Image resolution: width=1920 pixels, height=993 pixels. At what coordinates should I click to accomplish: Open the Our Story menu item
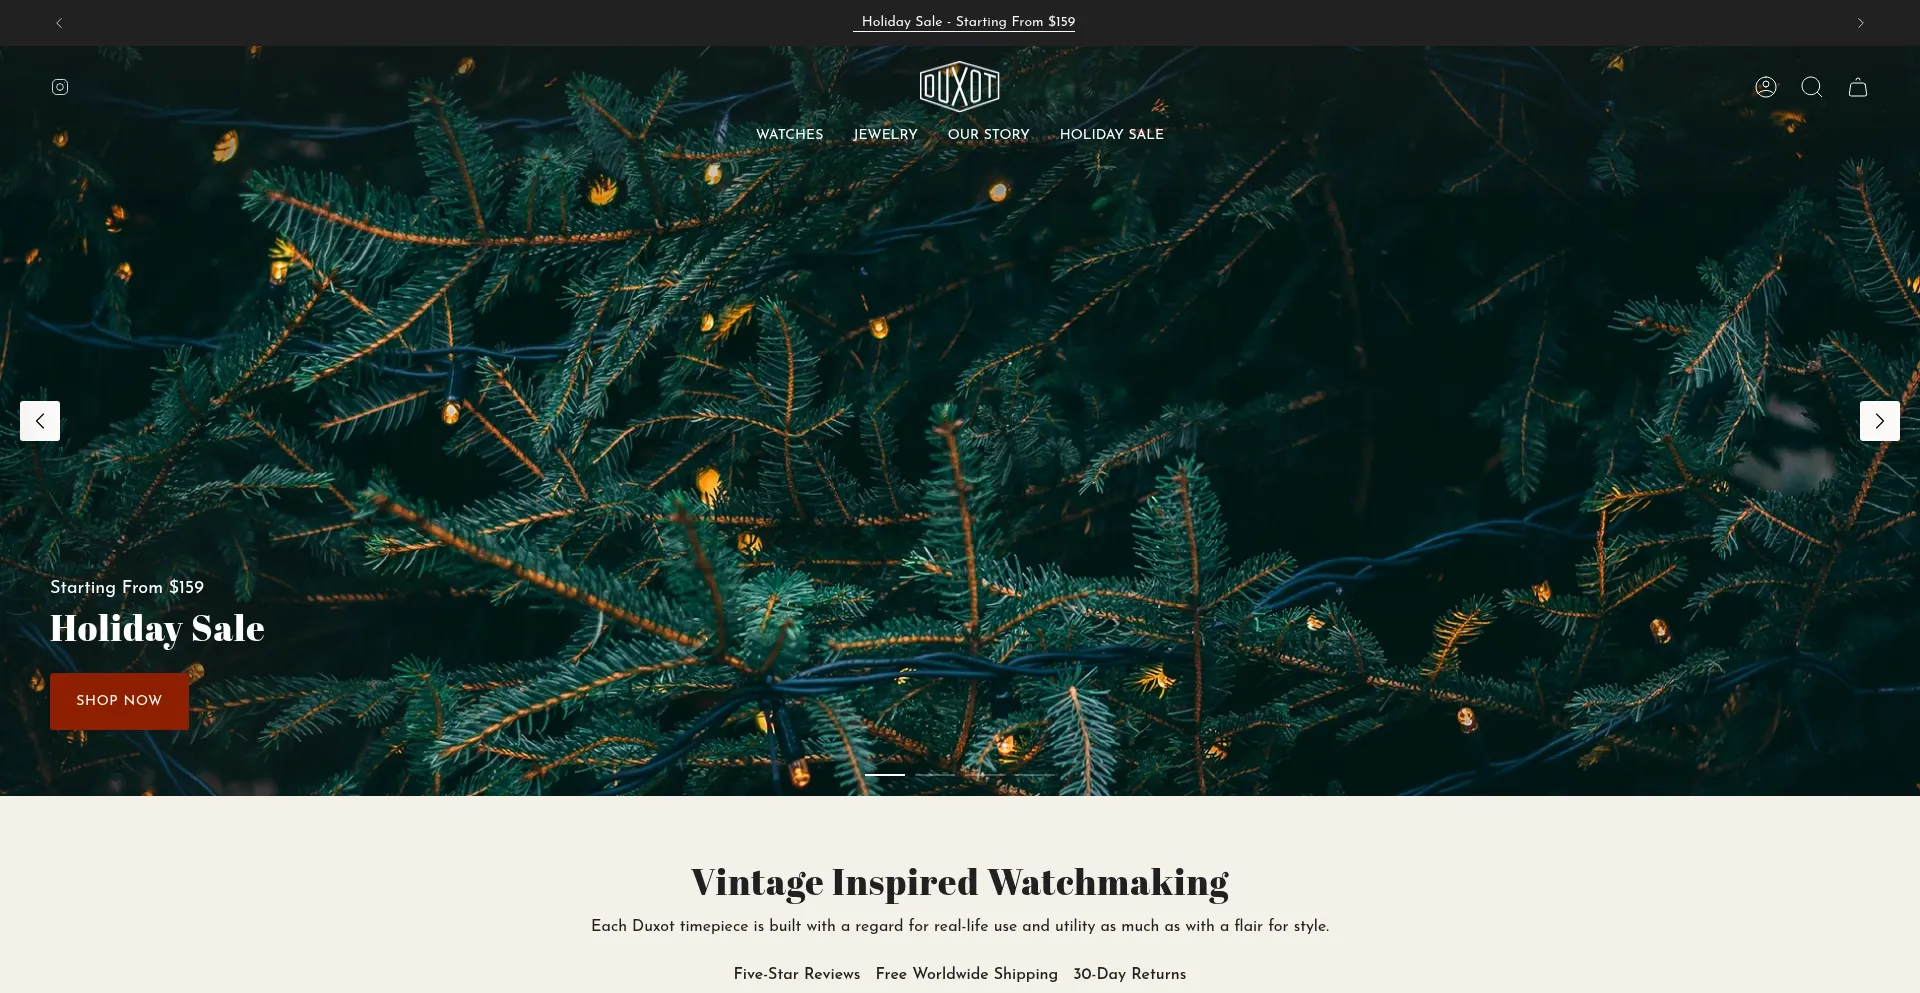tap(988, 134)
